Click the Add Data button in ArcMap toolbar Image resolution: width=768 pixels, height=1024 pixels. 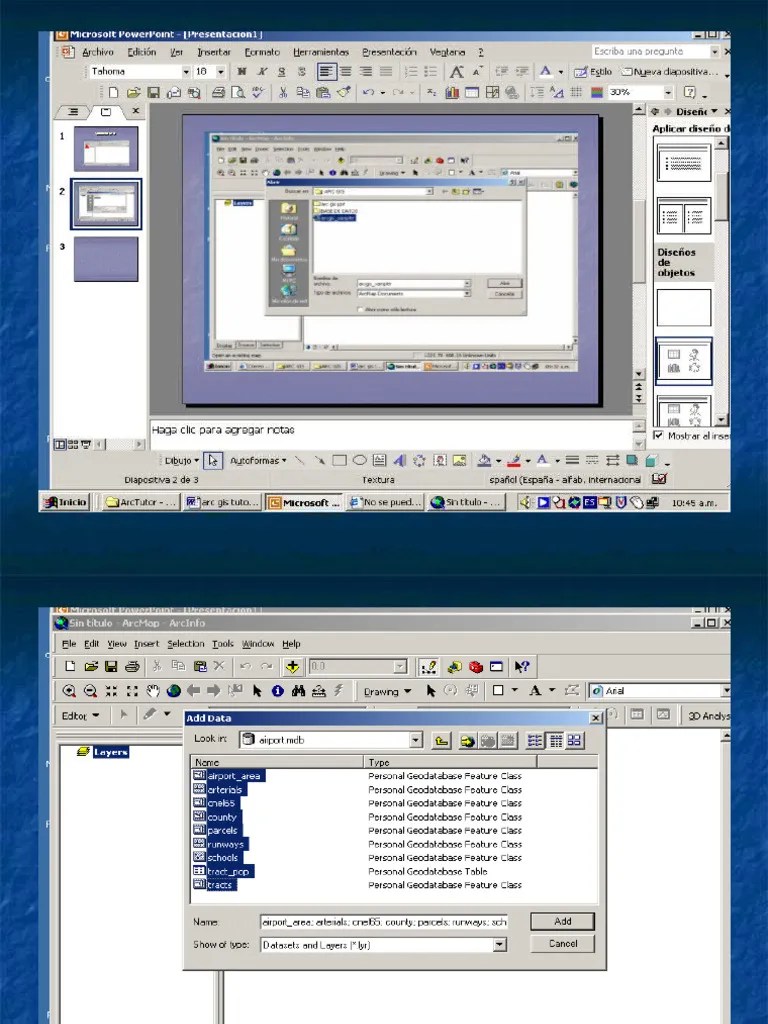point(292,666)
